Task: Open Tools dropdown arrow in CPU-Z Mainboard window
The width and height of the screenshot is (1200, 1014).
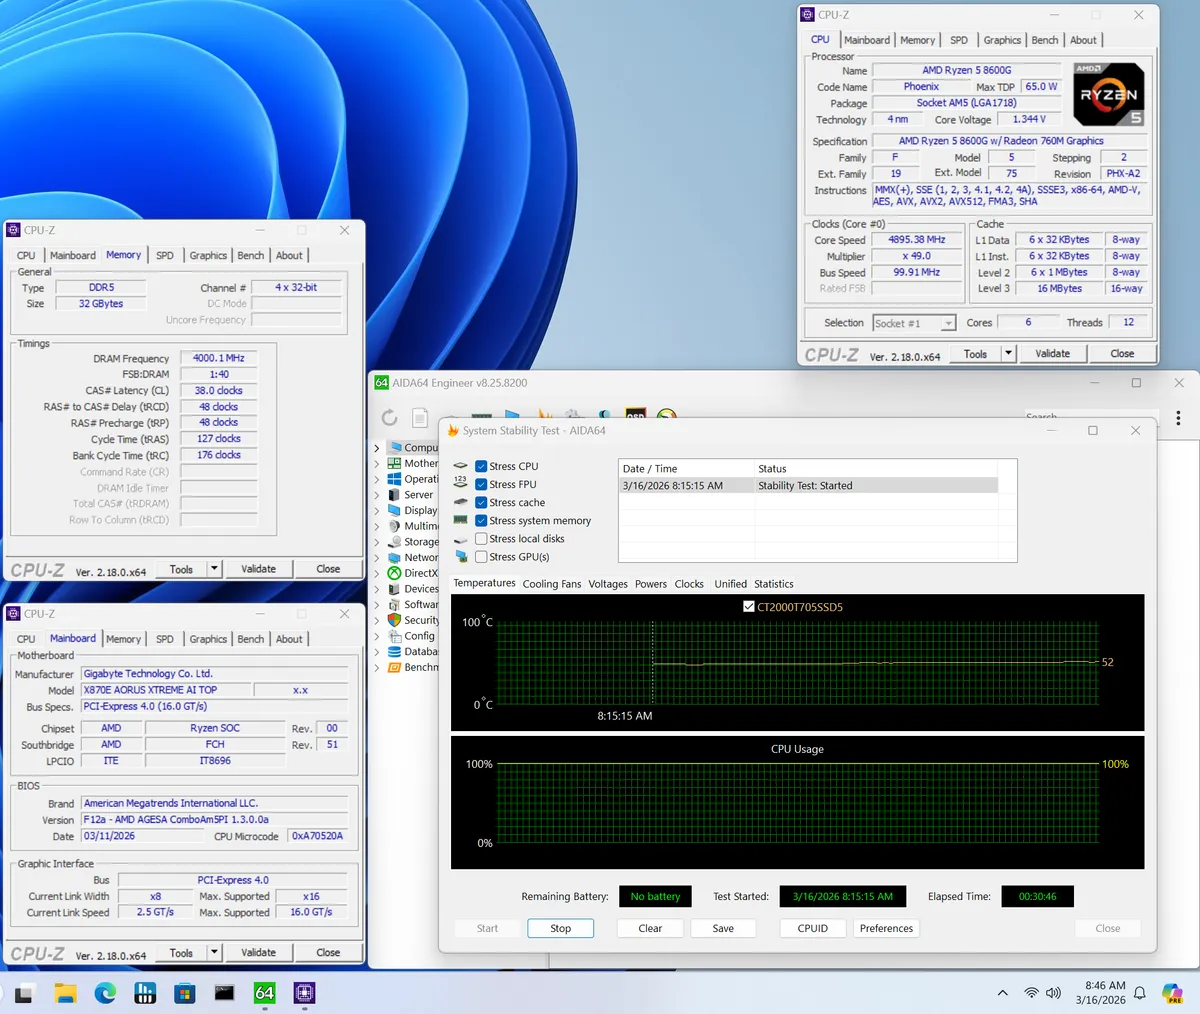Action: coord(213,953)
